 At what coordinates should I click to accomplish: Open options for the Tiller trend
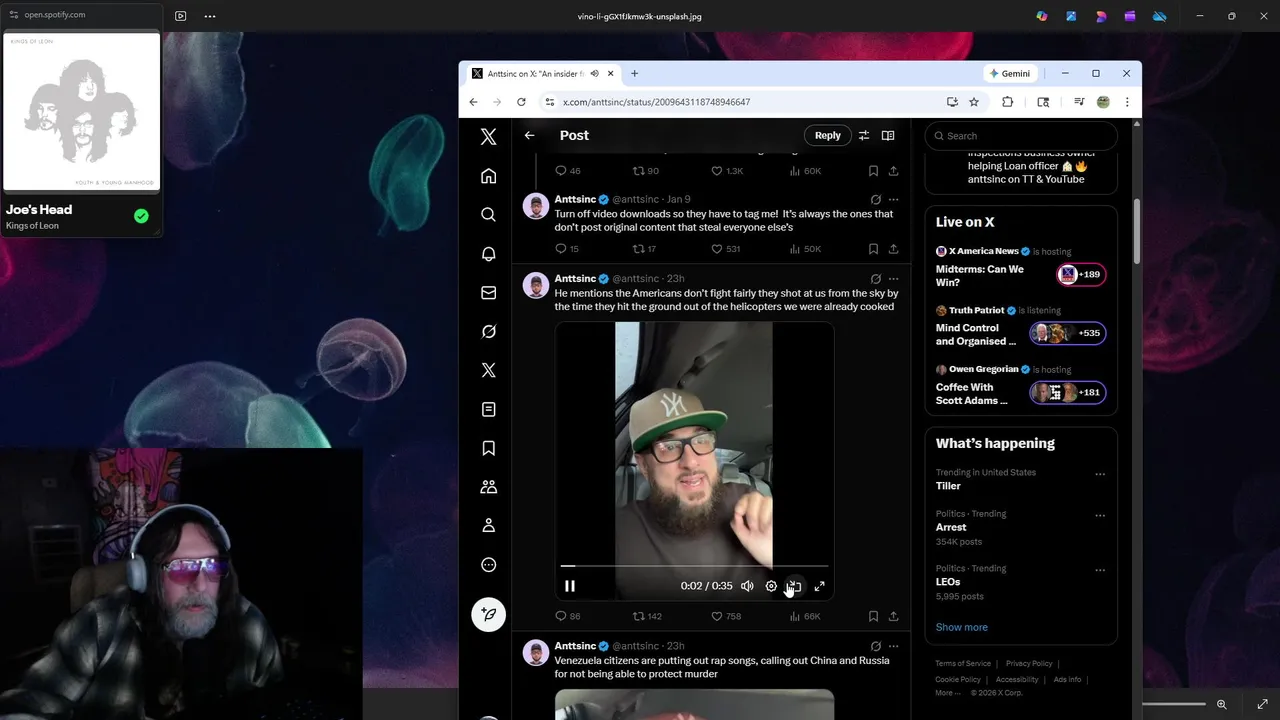coord(1100,474)
